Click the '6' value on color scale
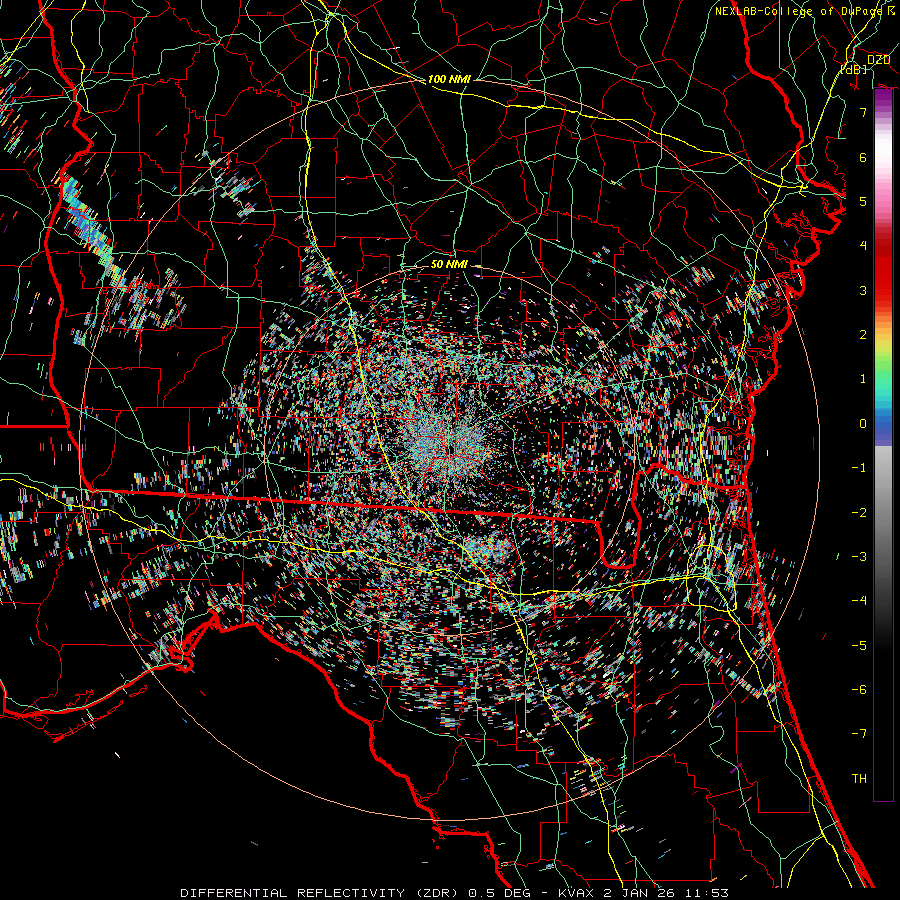 (x=863, y=157)
